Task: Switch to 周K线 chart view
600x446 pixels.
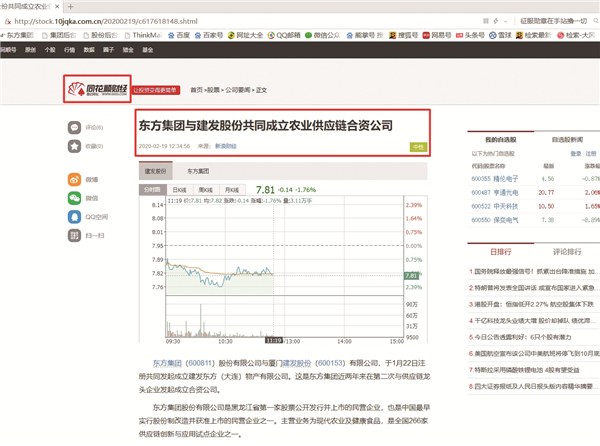Action: (x=205, y=190)
